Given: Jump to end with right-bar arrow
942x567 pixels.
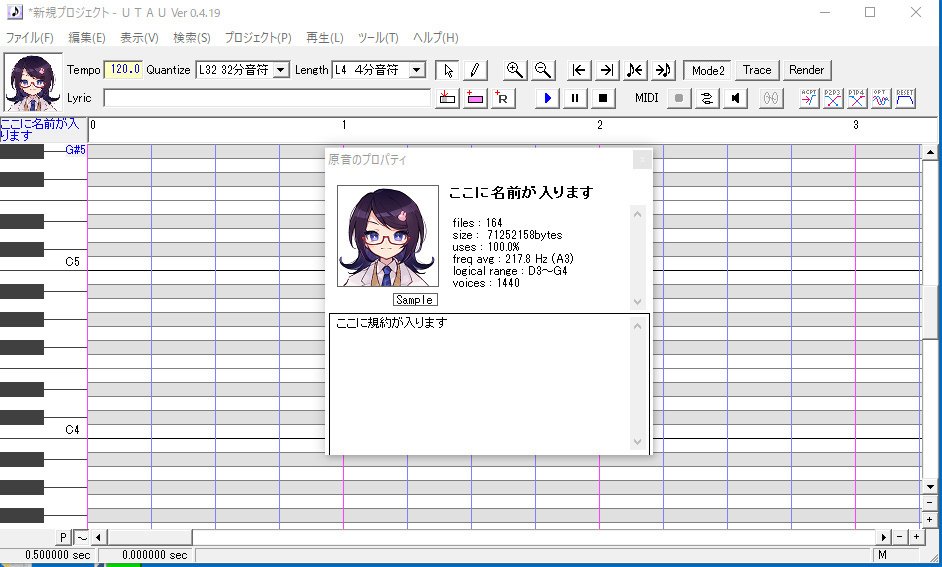Looking at the screenshot, I should 607,70.
